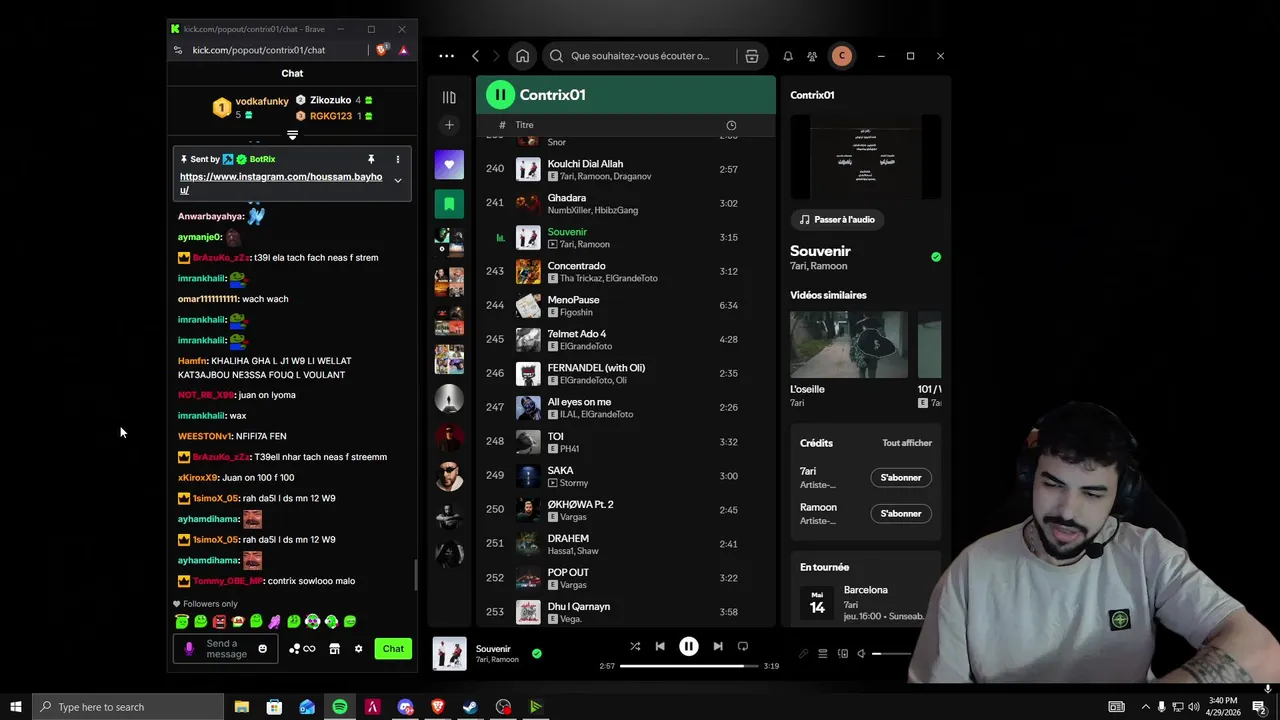The height and width of the screenshot is (720, 1280).
Task: Open the play queue icon
Action: [823, 654]
